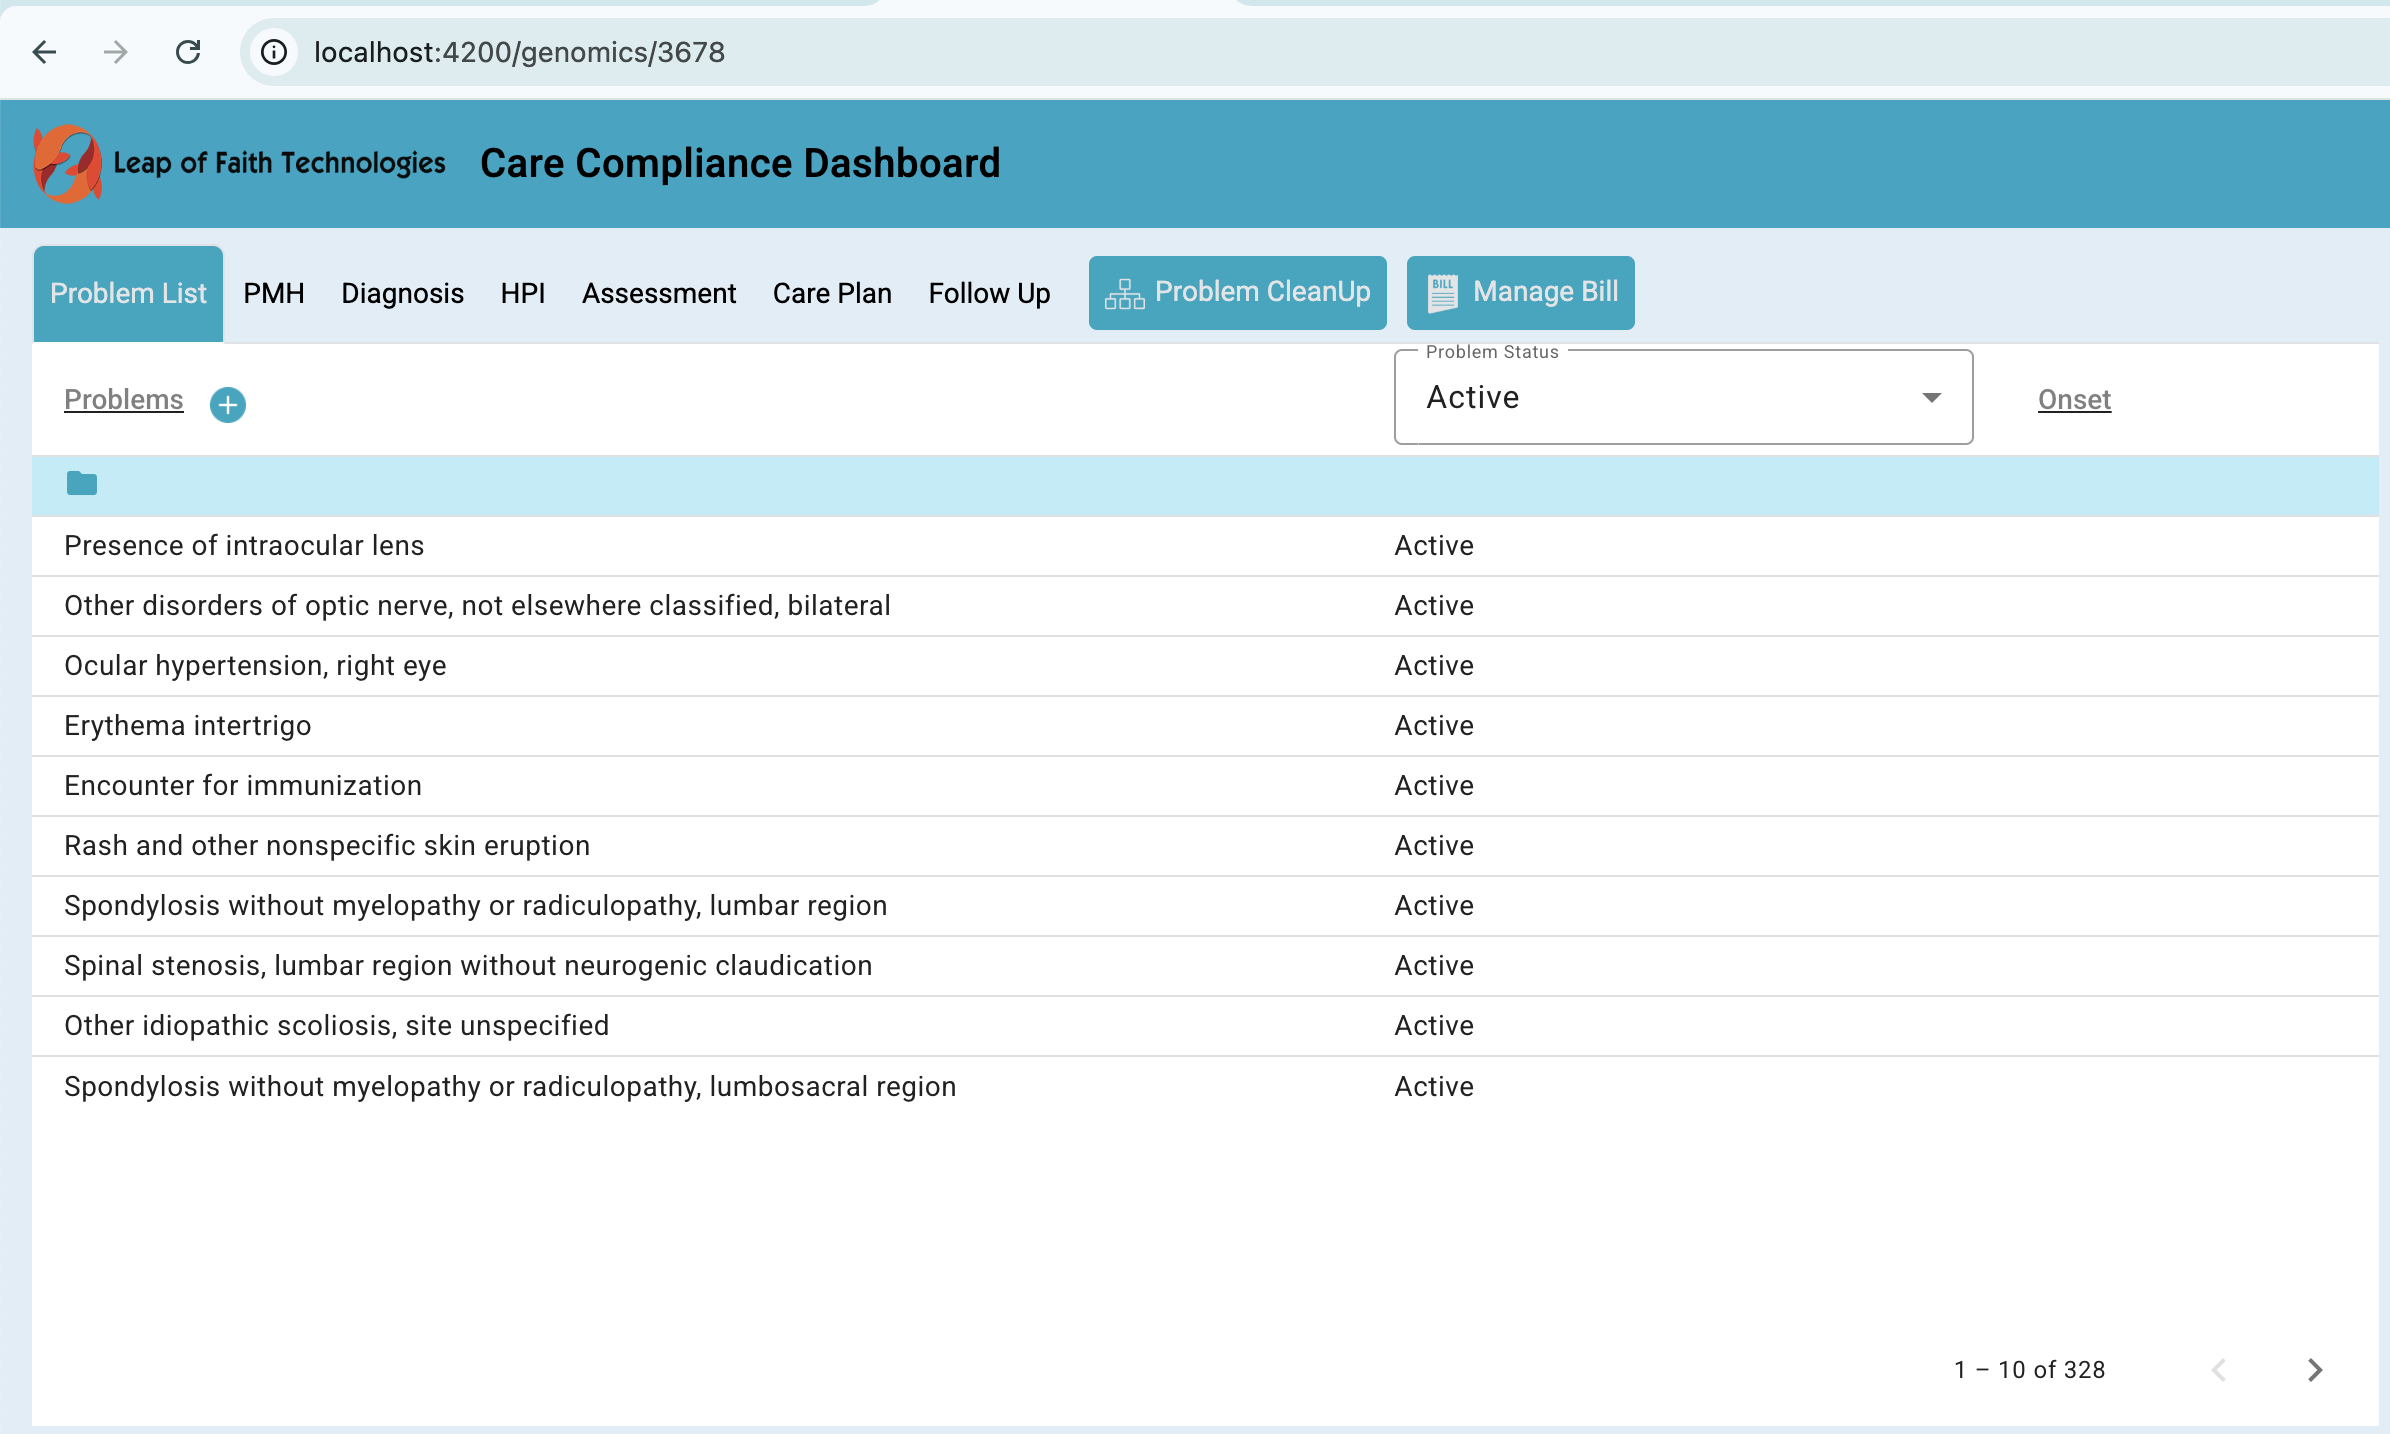This screenshot has width=2390, height=1434.
Task: Click the site information icon
Action: click(x=274, y=52)
